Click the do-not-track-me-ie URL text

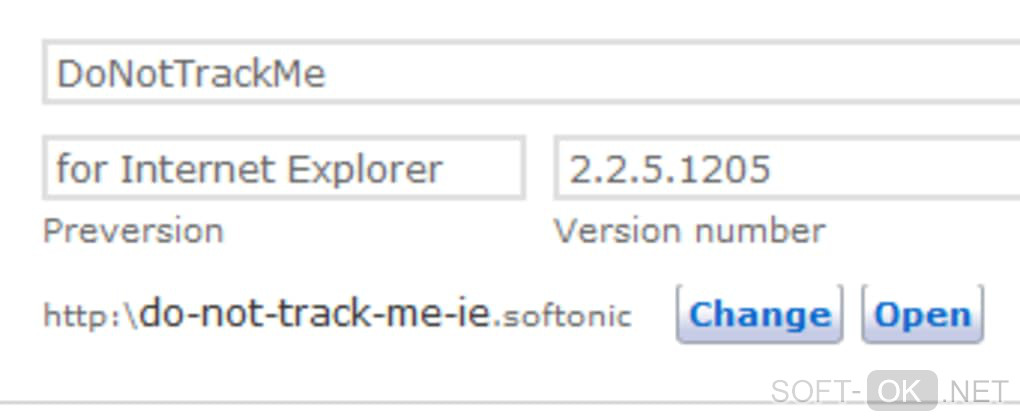(x=316, y=314)
